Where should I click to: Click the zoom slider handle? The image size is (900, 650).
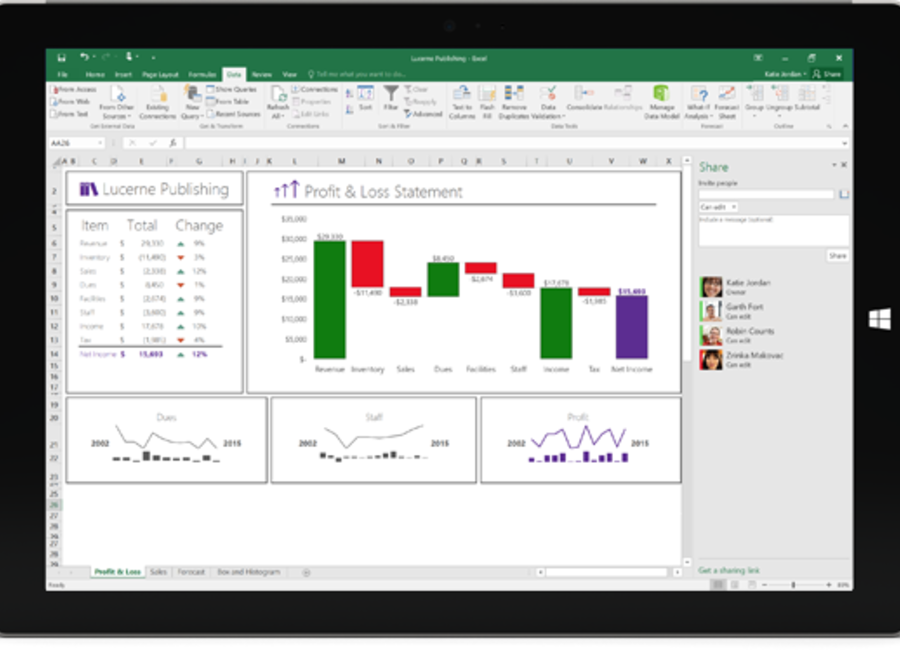(793, 585)
